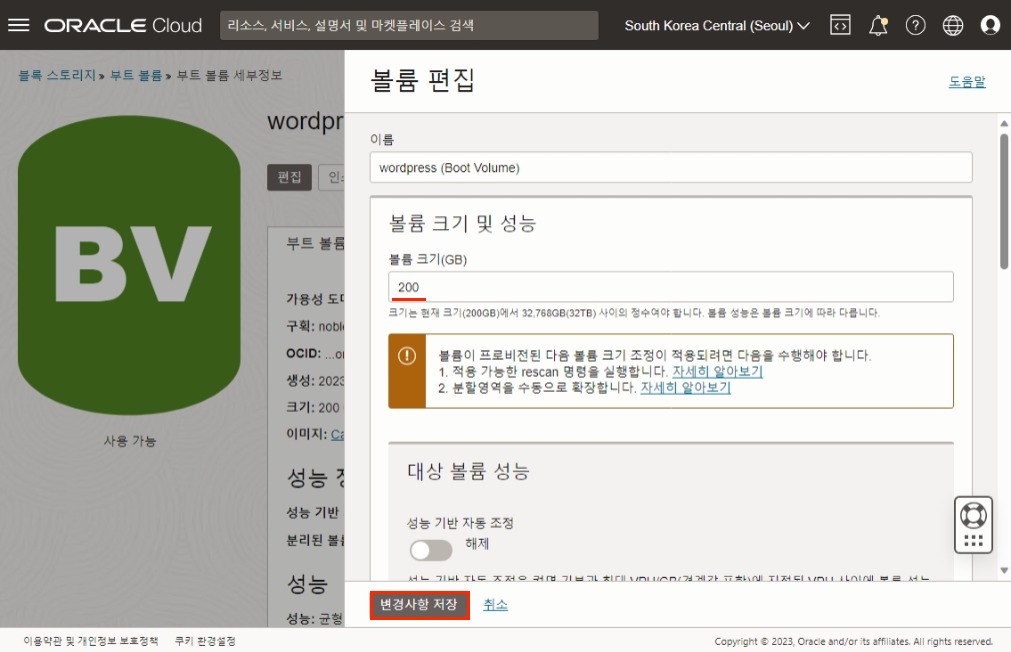
Task: Click the panel vertical scrollbar thumb
Action: coord(1004,201)
